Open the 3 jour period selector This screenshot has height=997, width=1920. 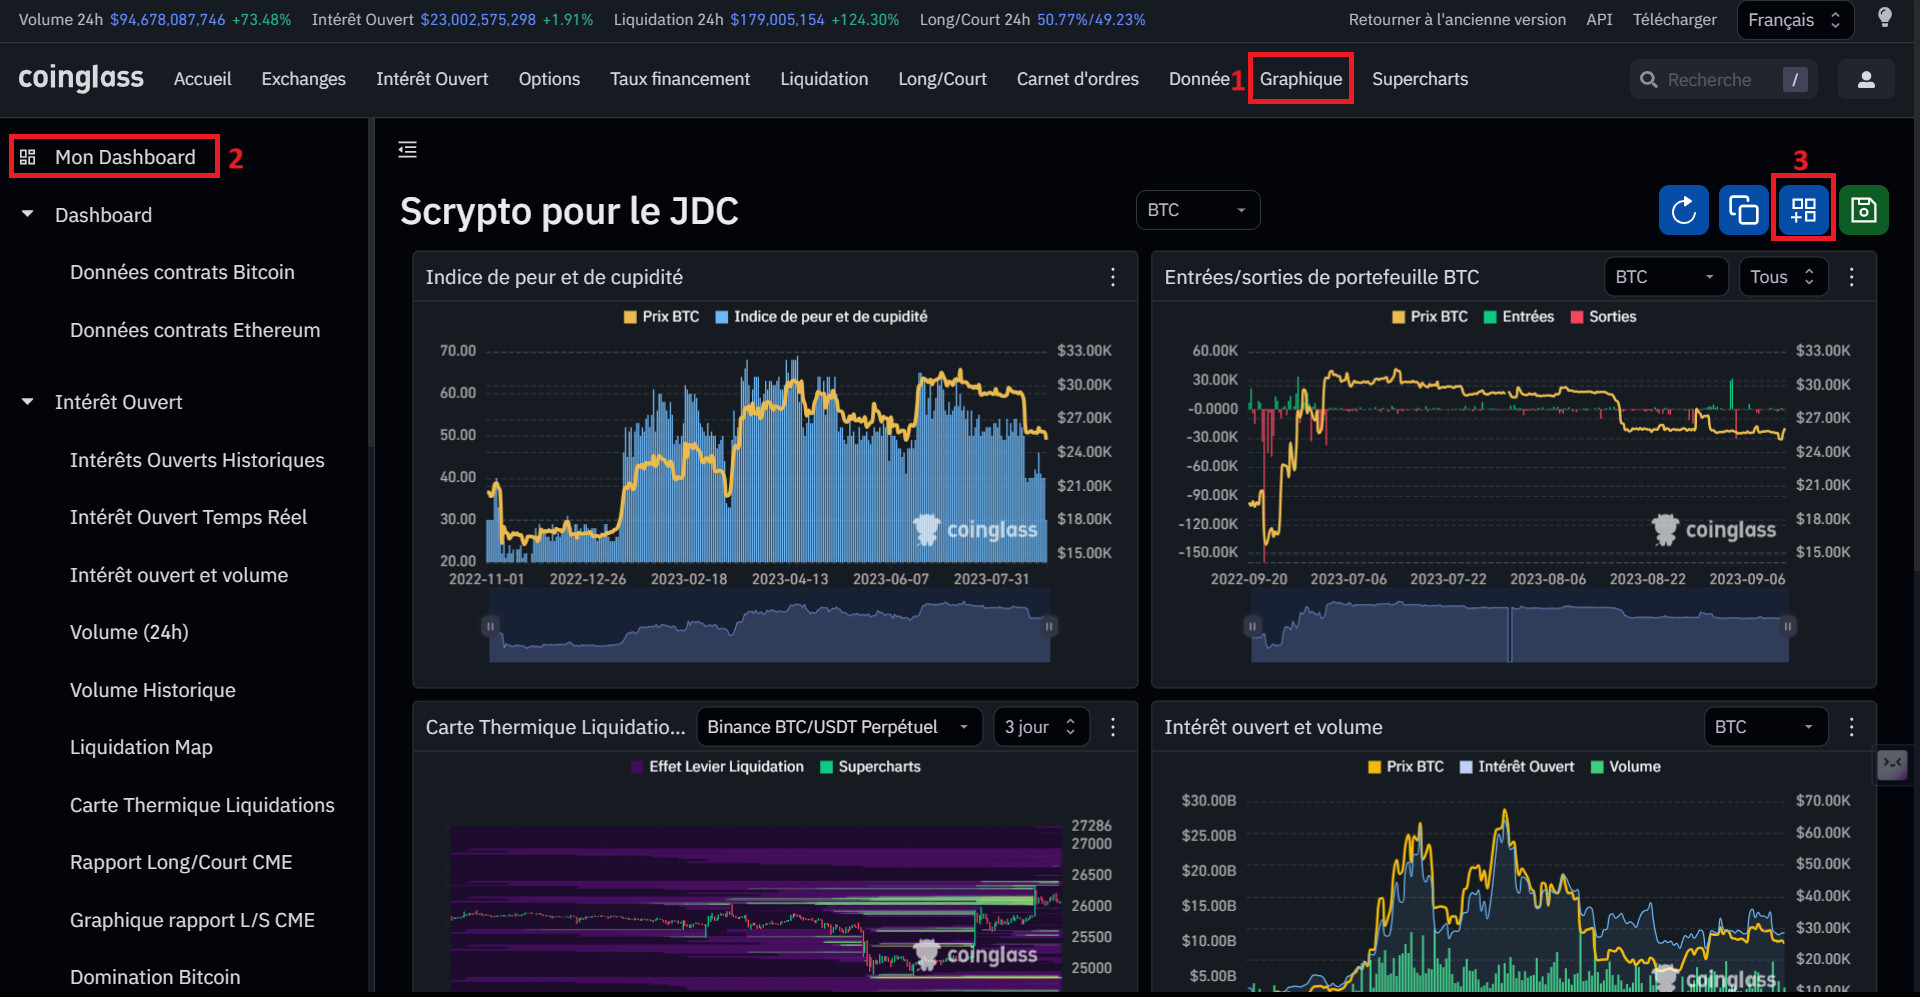coord(1041,727)
